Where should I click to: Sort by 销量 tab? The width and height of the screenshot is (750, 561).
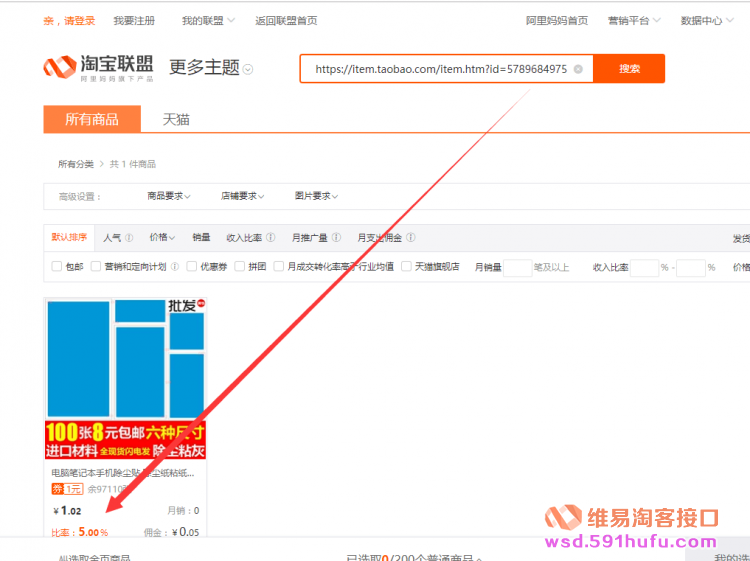(x=201, y=238)
